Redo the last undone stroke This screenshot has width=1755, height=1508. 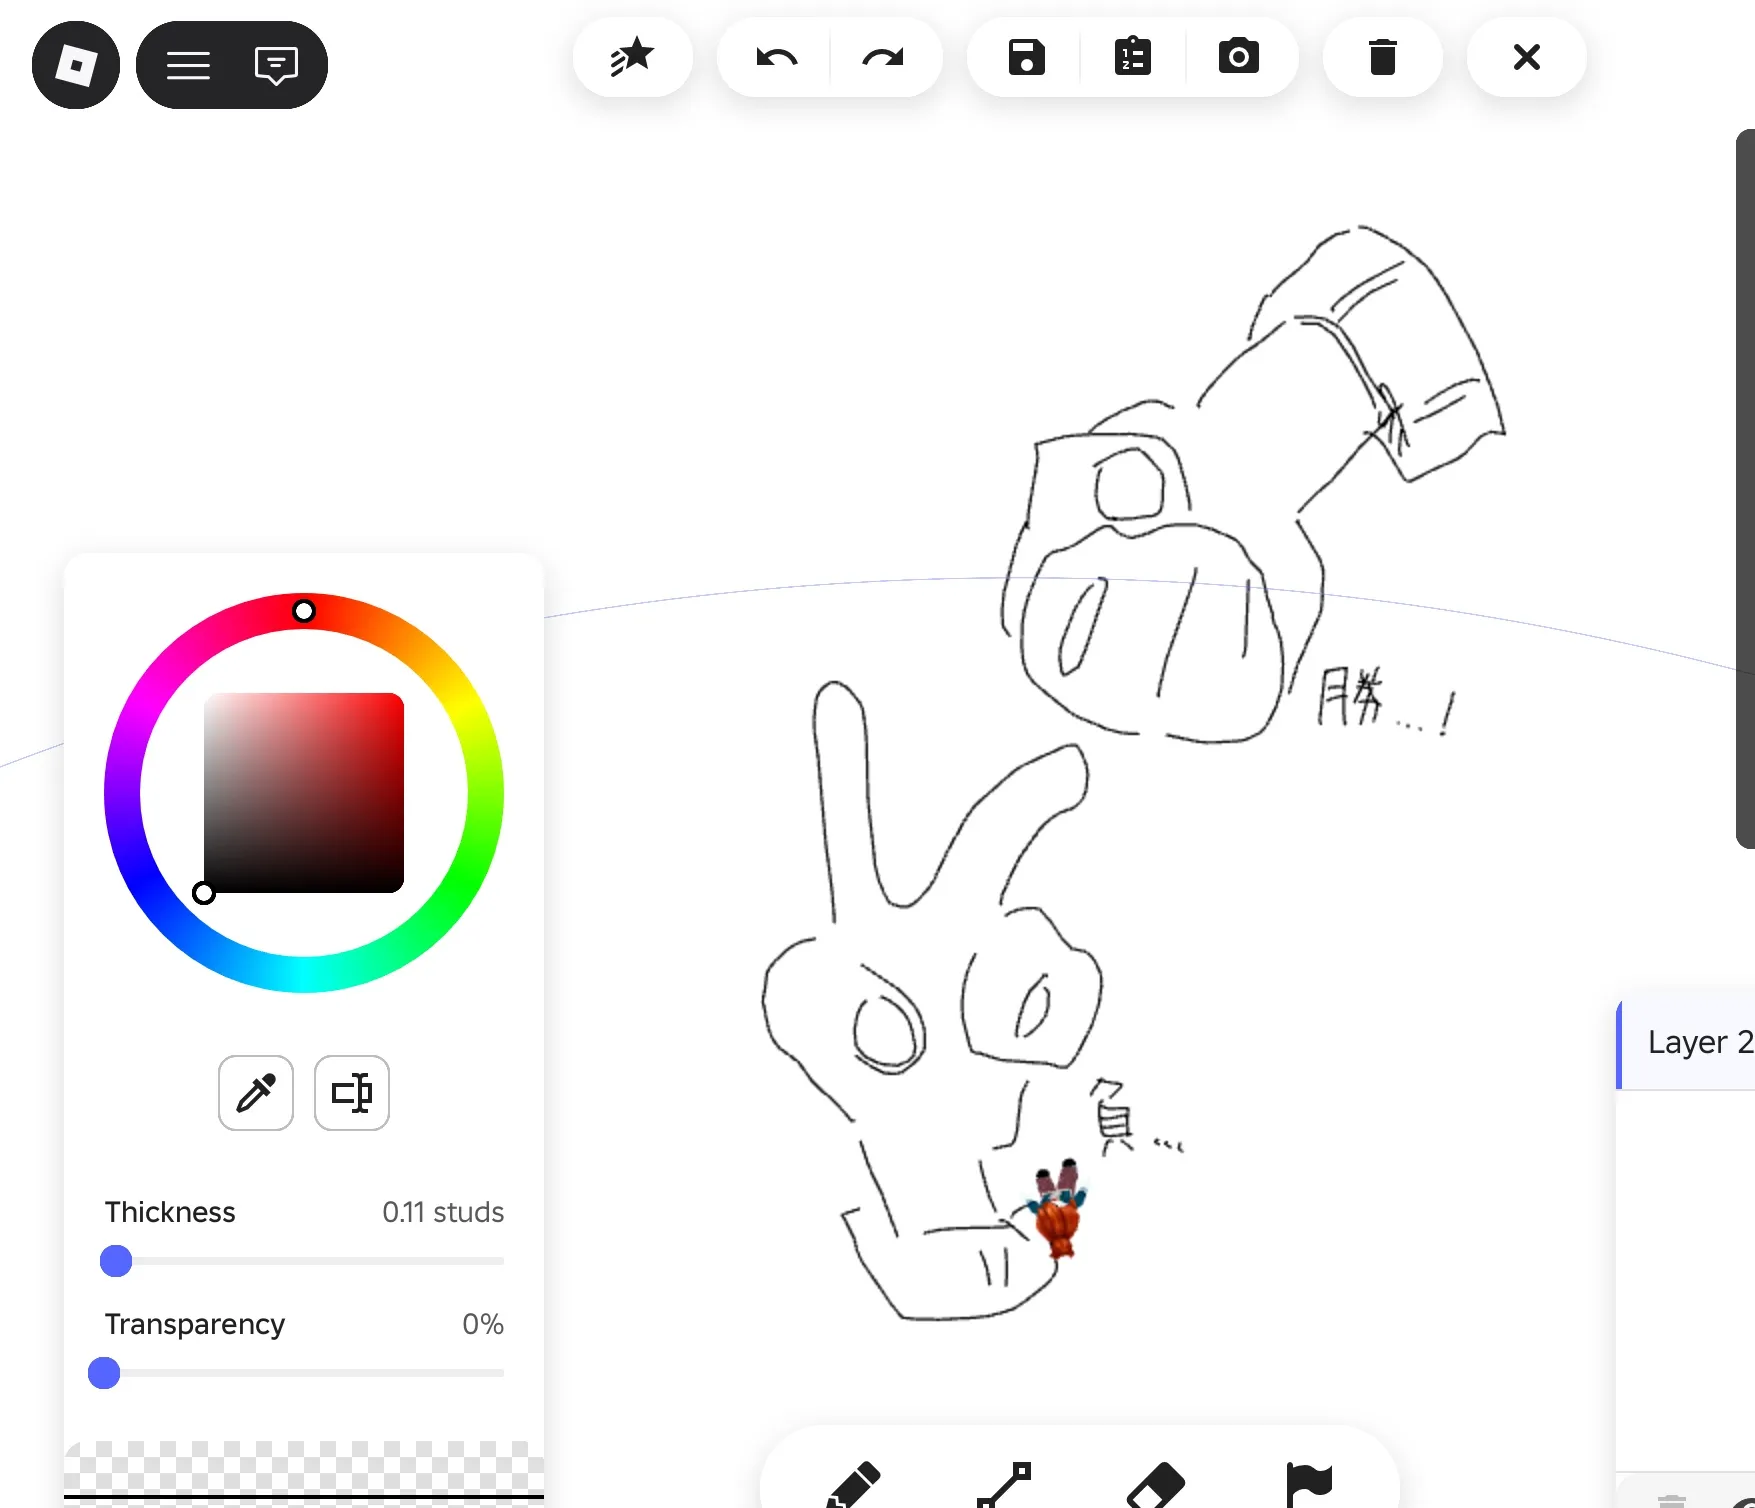[x=883, y=57]
